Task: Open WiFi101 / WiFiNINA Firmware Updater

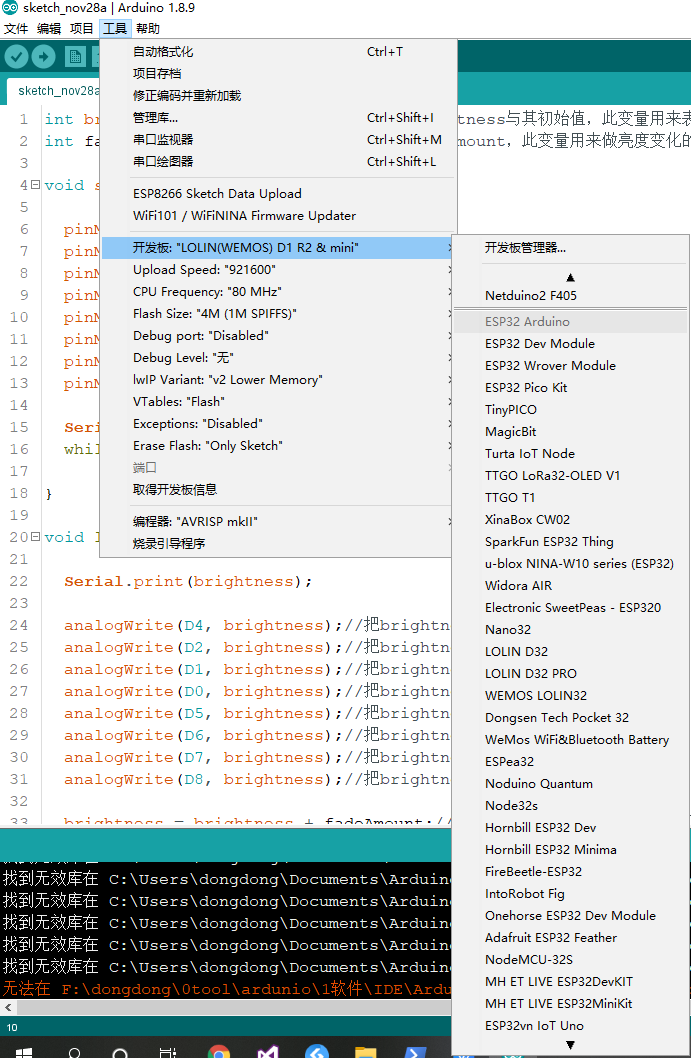Action: coord(278,216)
